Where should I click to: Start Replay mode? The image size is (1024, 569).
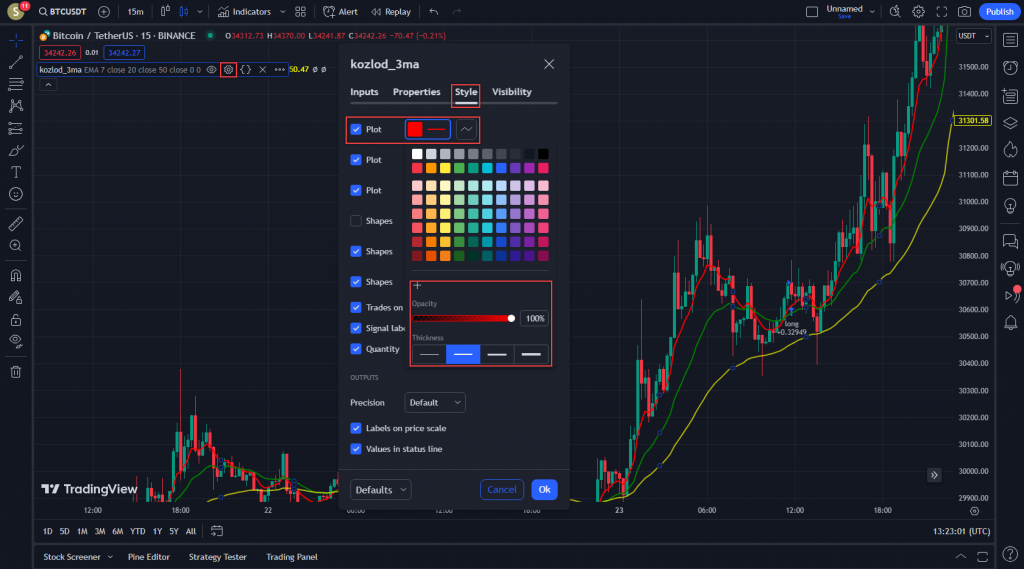click(391, 12)
